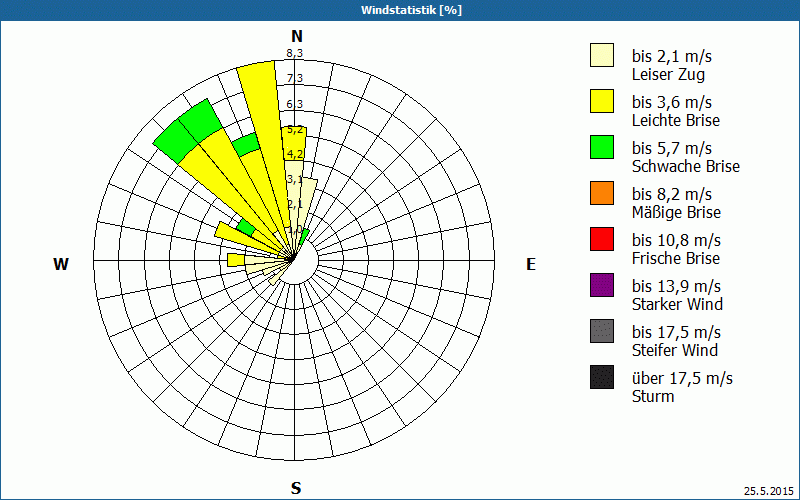The width and height of the screenshot is (800, 500).
Task: Click the 'Windstatistik [%]' title text
Action: click(411, 10)
